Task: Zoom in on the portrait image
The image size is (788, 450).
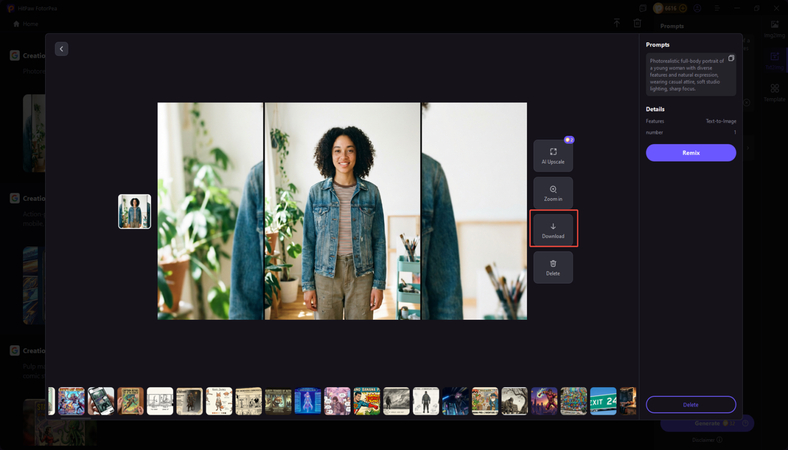Action: [x=553, y=192]
